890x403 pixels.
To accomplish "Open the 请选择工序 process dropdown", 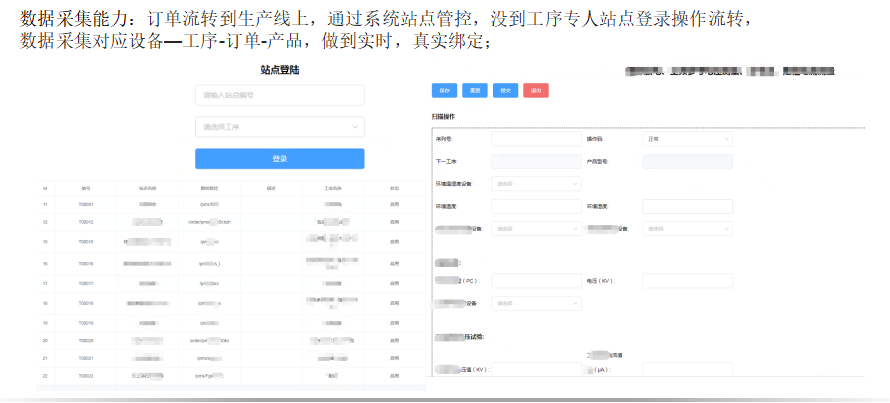I will (279, 127).
